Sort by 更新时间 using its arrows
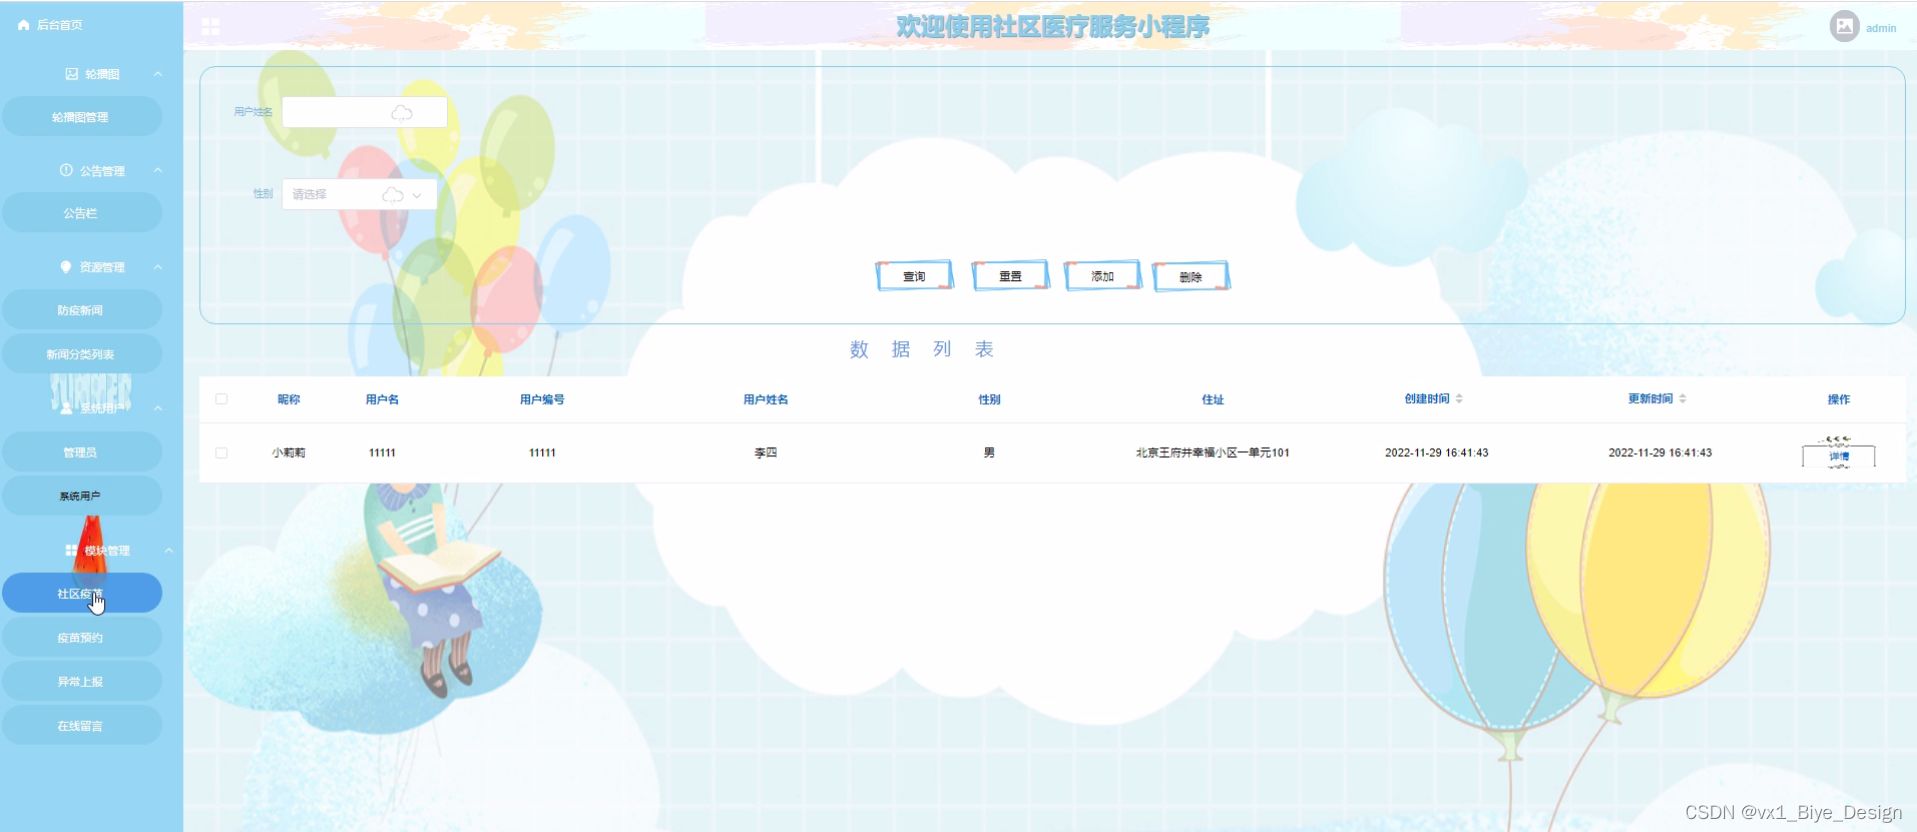 pos(1683,399)
